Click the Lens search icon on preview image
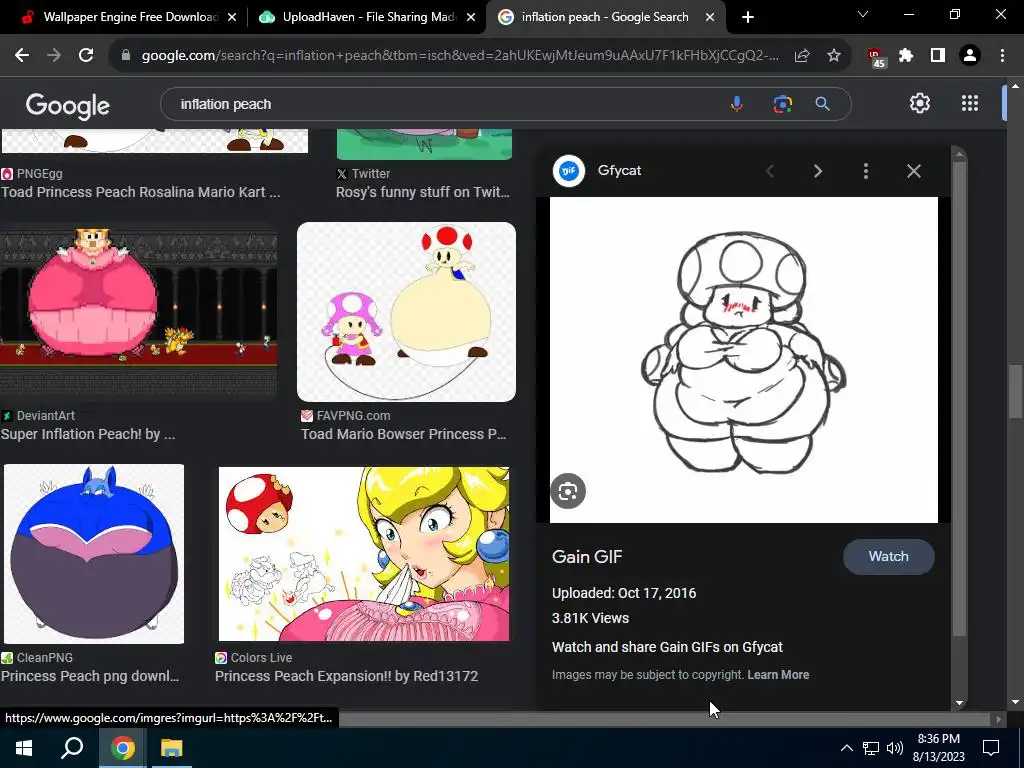 pyautogui.click(x=568, y=491)
